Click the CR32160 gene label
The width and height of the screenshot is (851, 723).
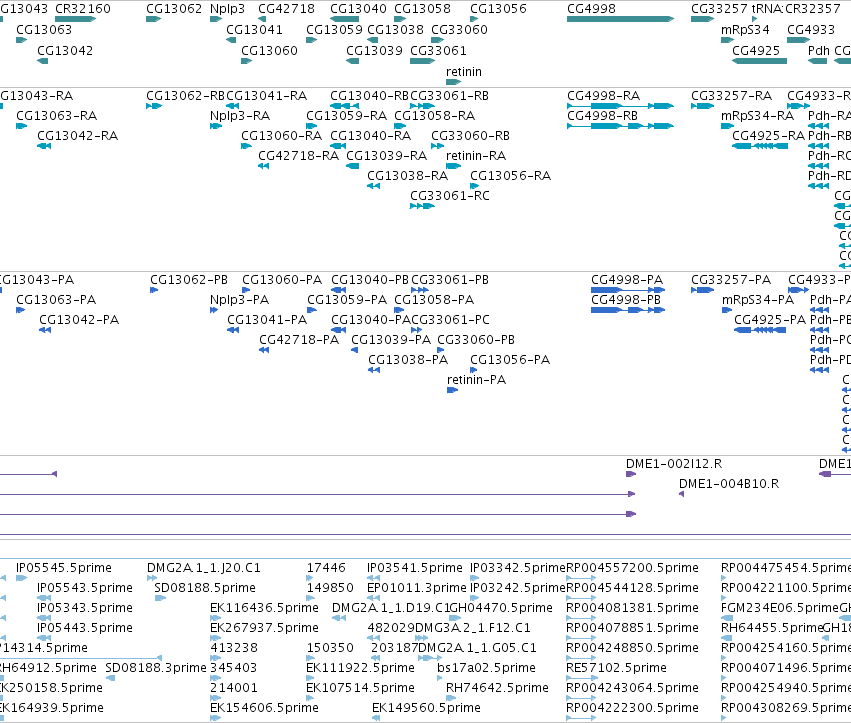82,9
